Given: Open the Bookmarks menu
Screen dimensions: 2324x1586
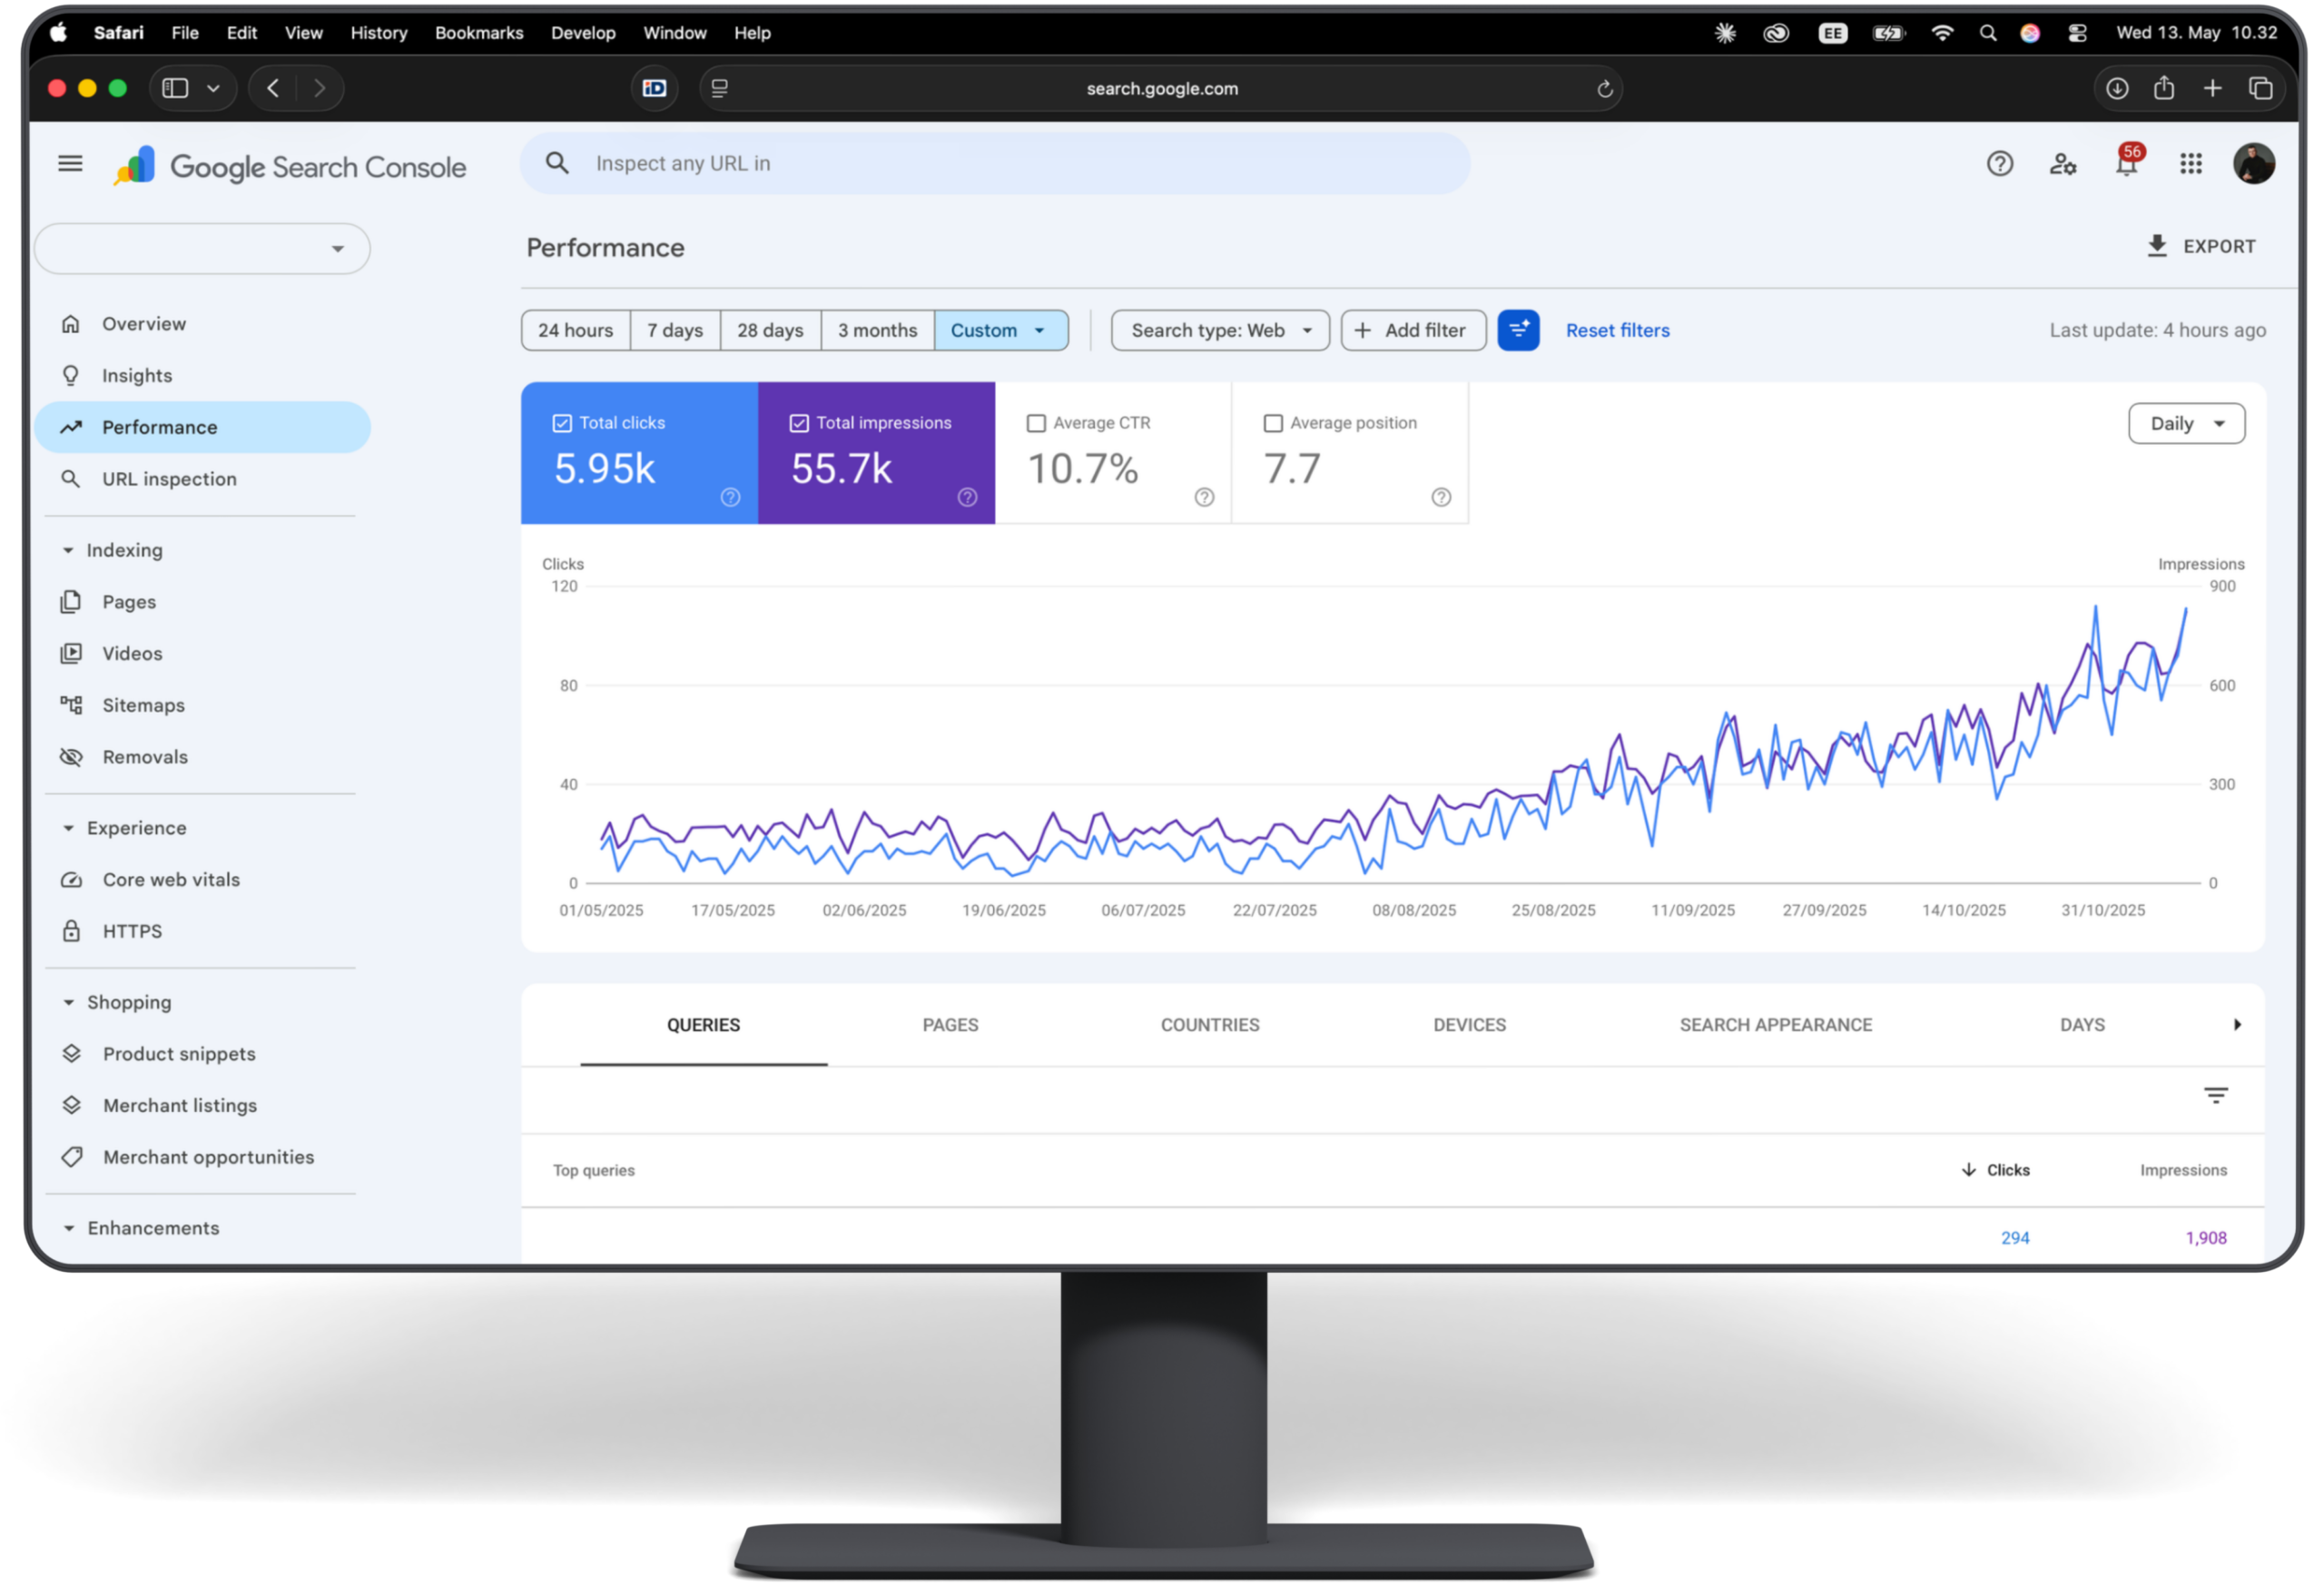Looking at the screenshot, I should tap(479, 33).
